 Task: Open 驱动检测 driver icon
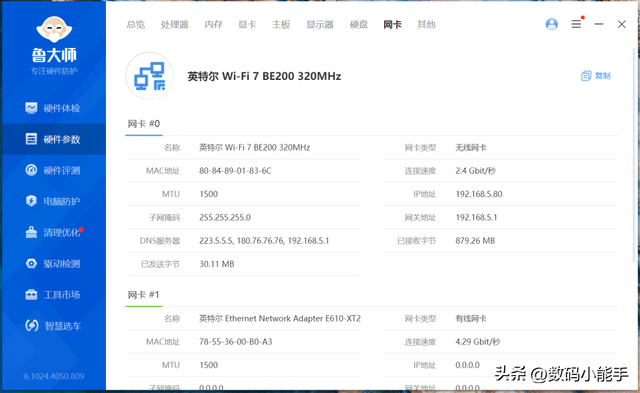(x=31, y=264)
